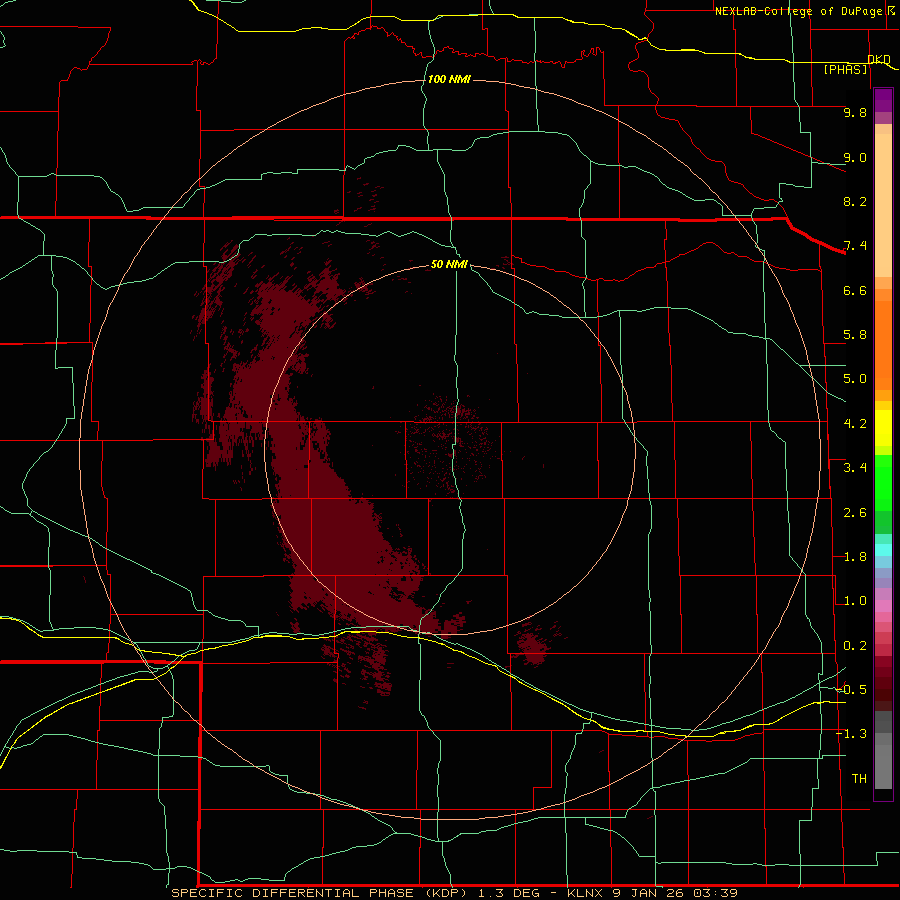This screenshot has height=900, width=900.
Task: Click the 5.0 scale value
Action: [x=855, y=379]
